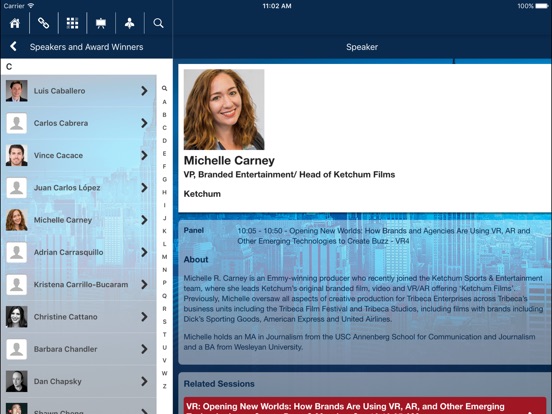Open the chain link icon in toolbar
Image resolution: width=552 pixels, height=414 pixels.
(44, 23)
